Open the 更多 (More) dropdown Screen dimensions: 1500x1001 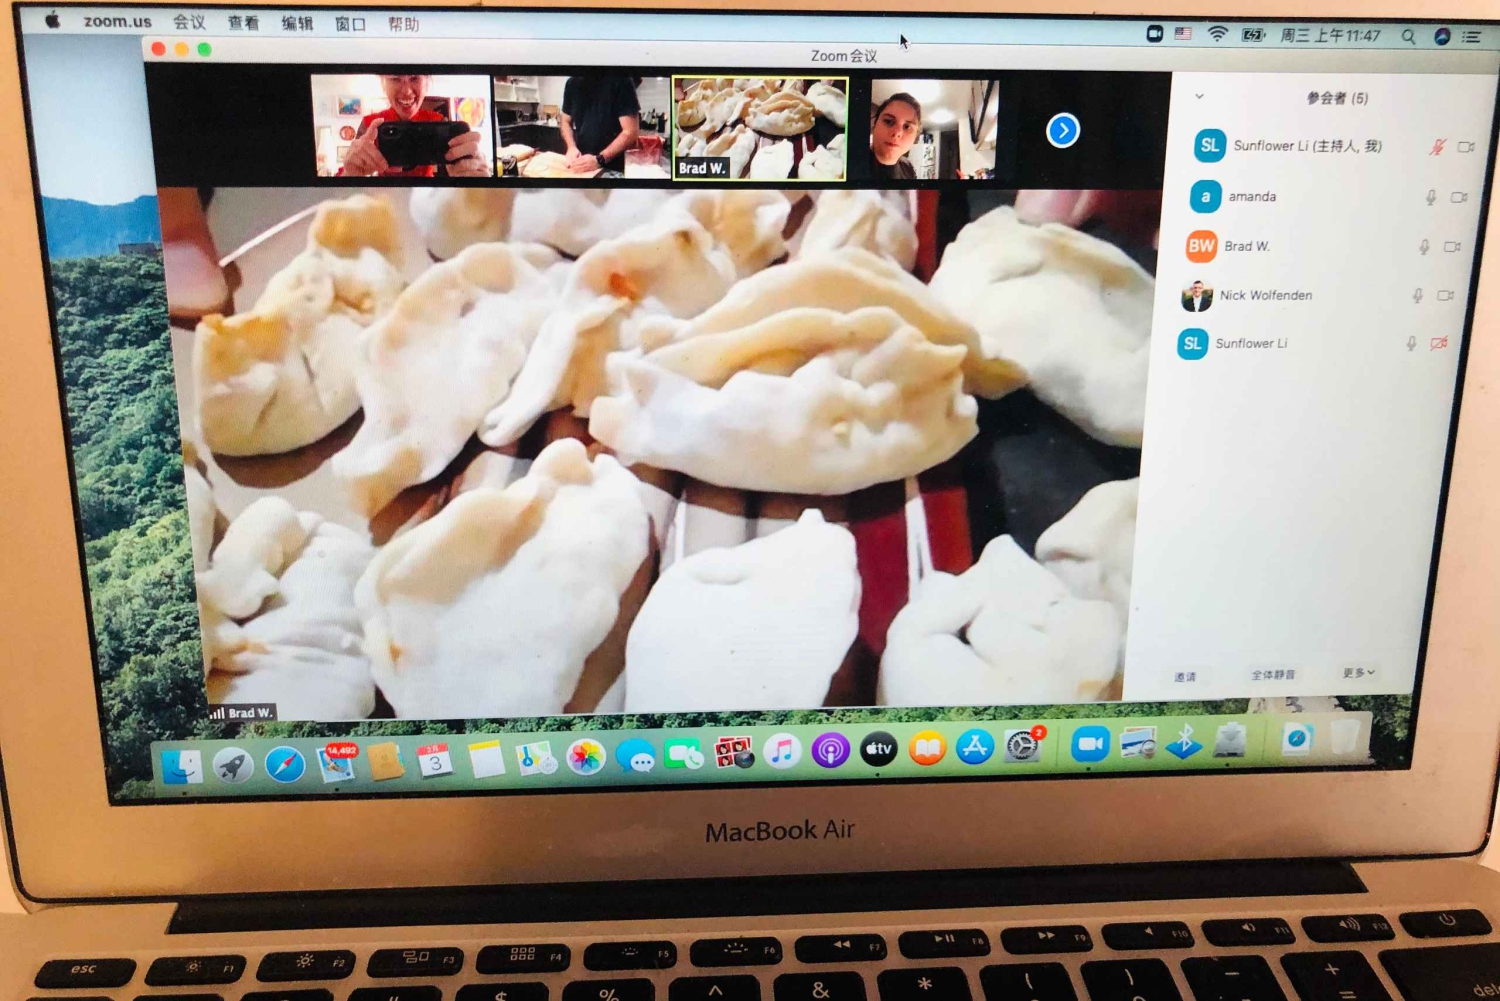[1358, 673]
